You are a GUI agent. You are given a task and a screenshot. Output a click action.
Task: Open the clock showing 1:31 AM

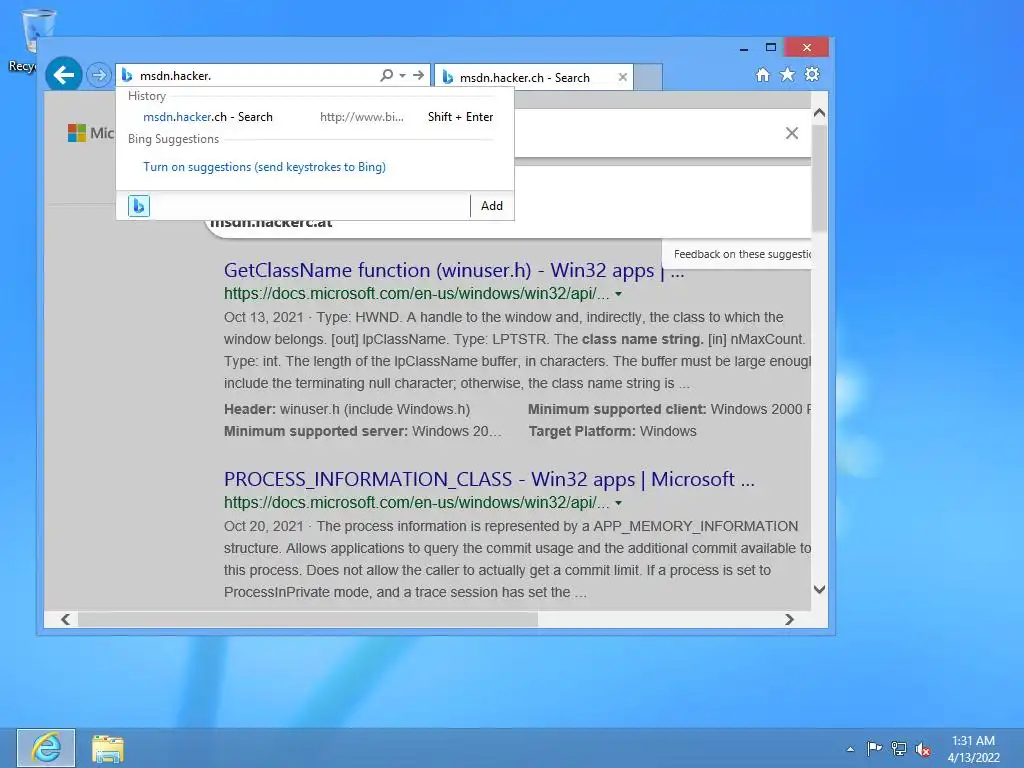[x=973, y=749]
